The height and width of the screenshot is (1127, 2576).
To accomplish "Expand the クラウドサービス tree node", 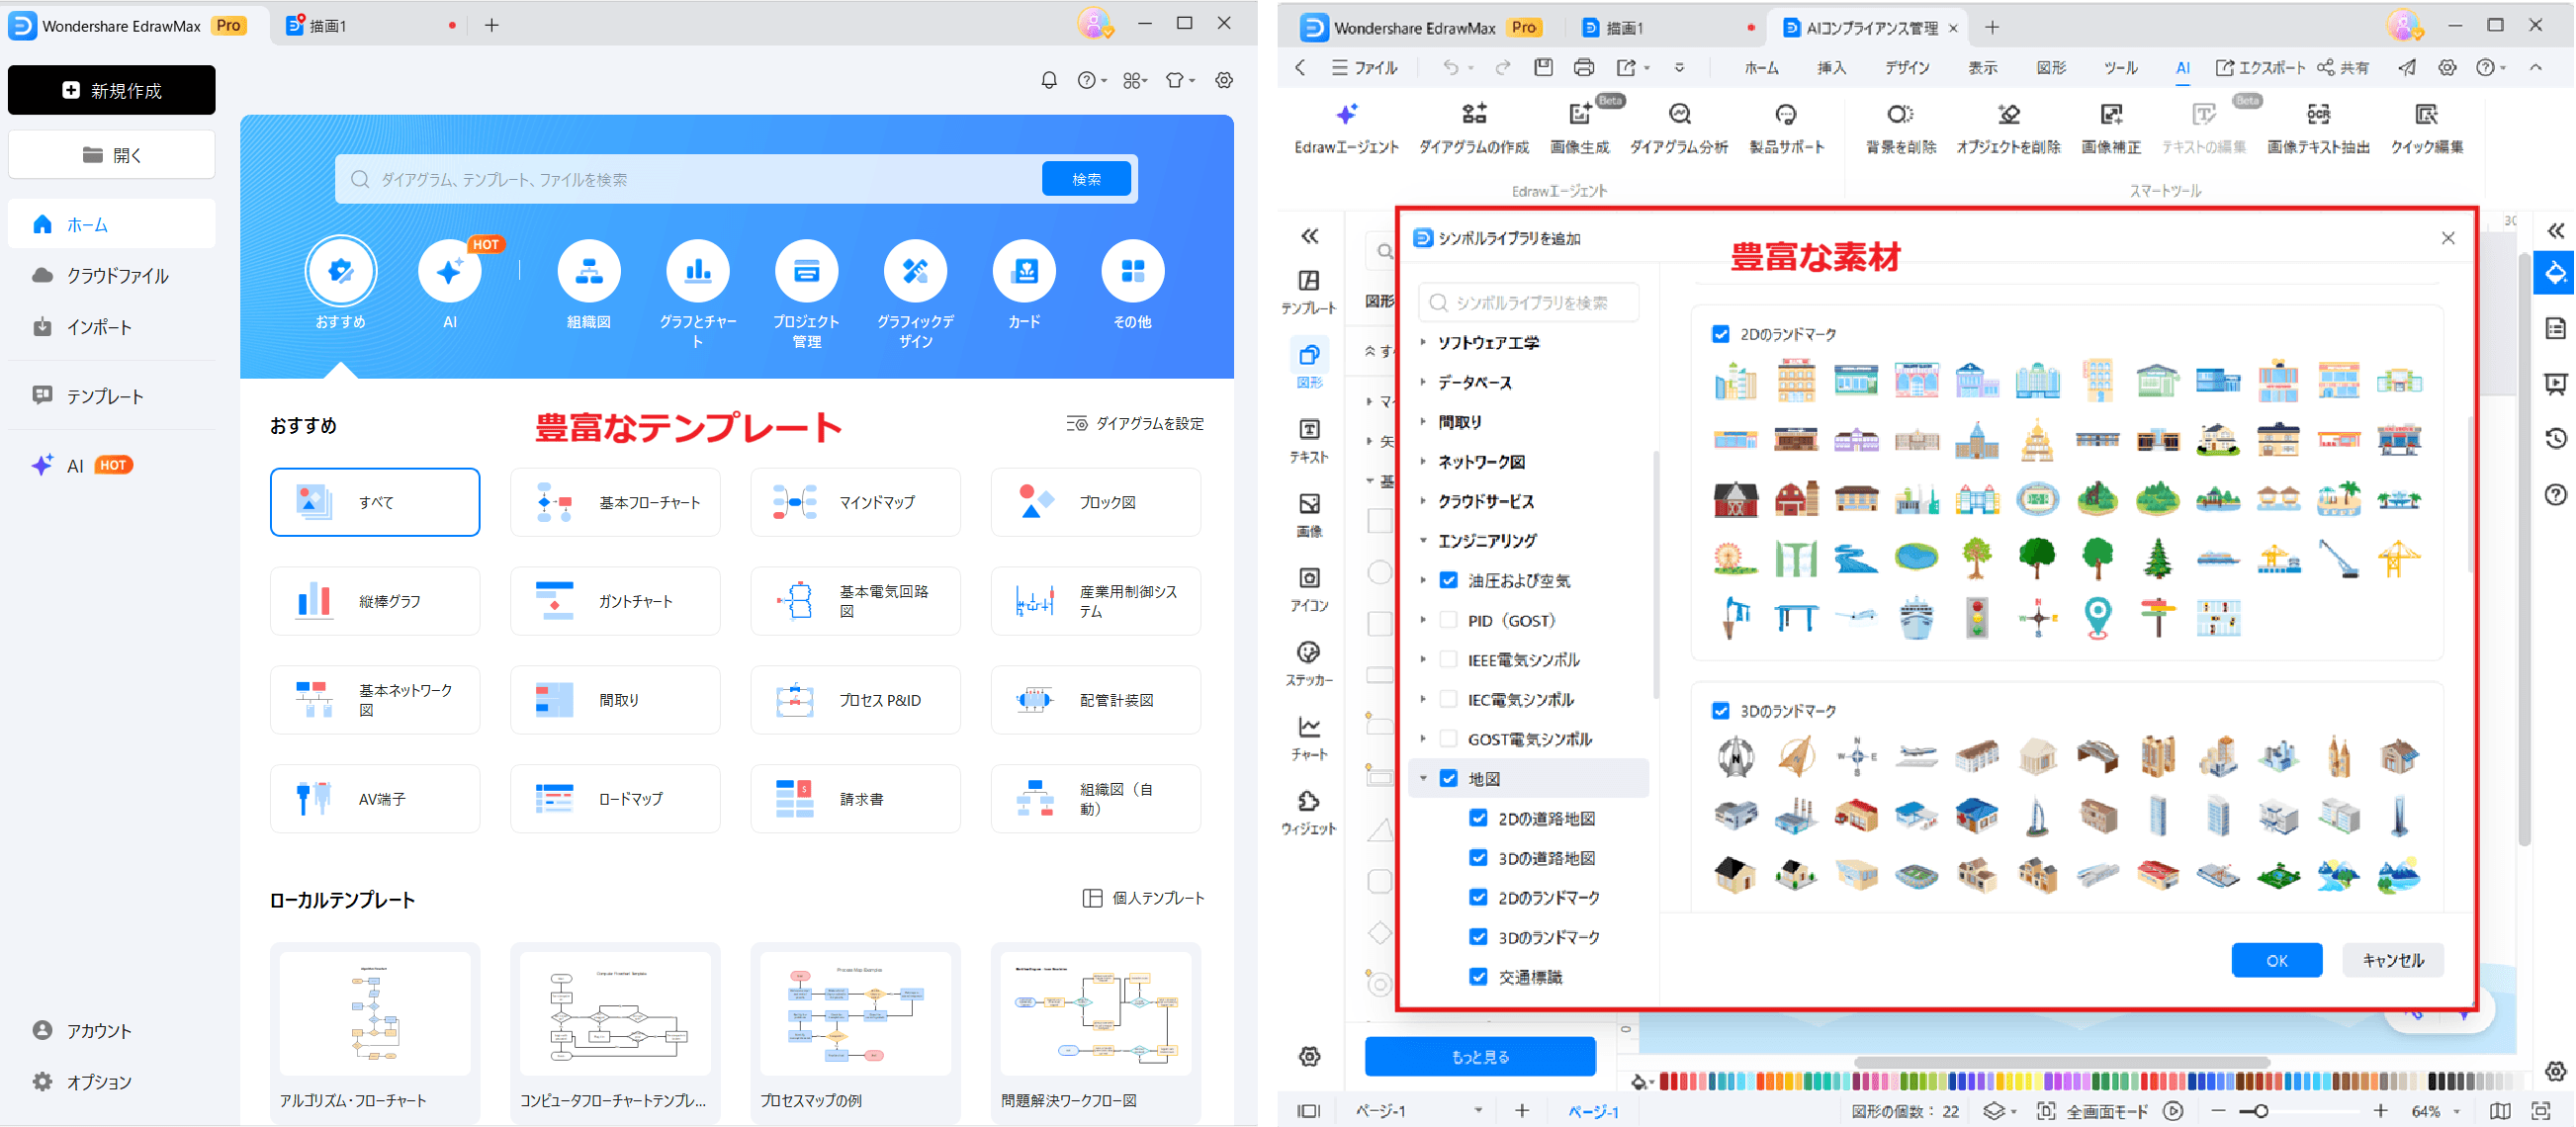I will tap(1423, 501).
